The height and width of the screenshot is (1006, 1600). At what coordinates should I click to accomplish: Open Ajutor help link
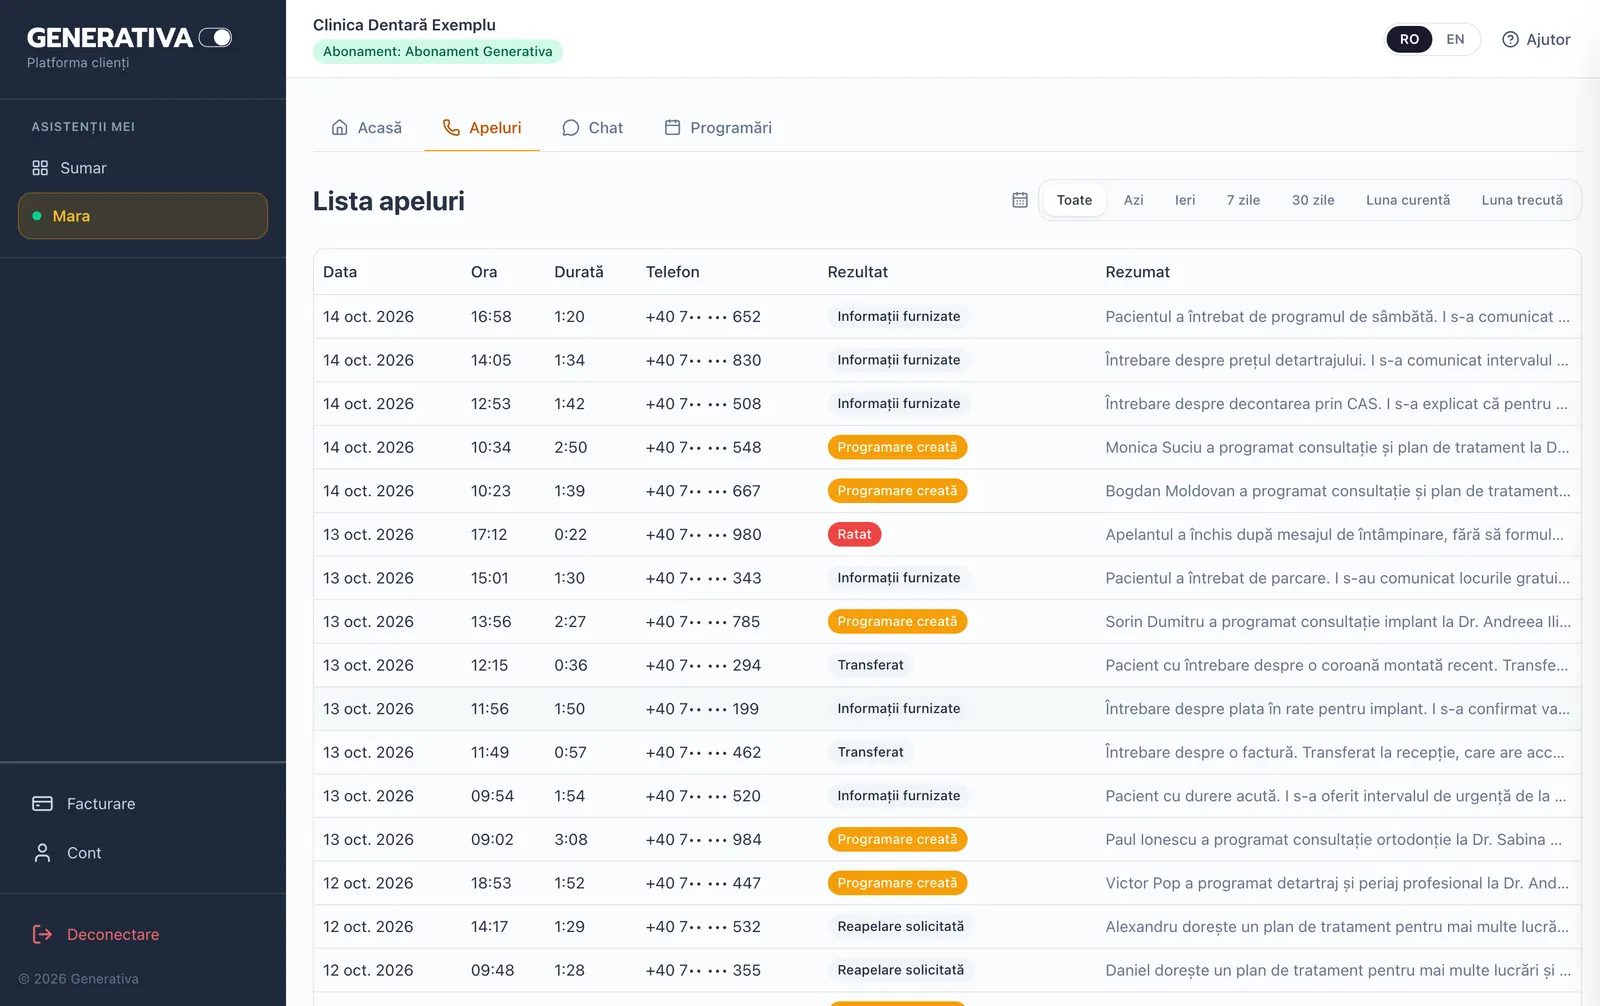[x=1536, y=40]
